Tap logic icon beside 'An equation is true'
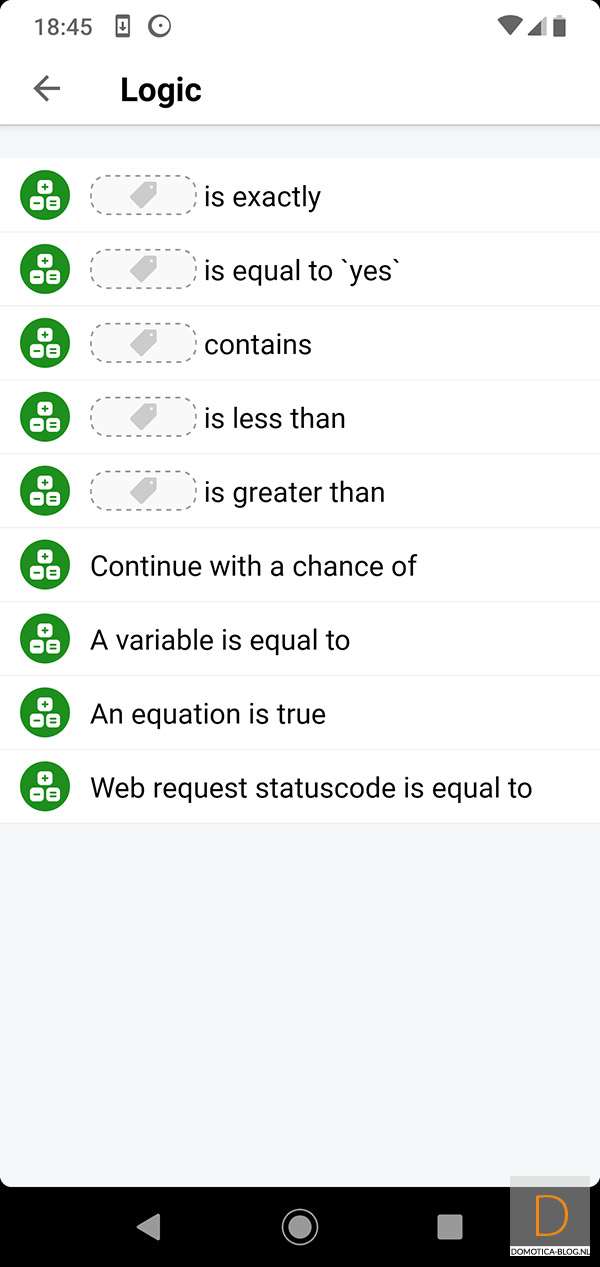Image resolution: width=600 pixels, height=1267 pixels. (45, 714)
